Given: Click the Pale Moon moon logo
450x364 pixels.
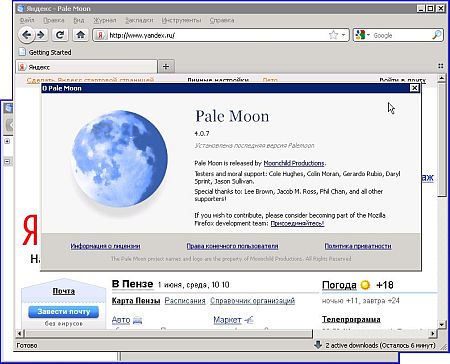Looking at the screenshot, I should (x=120, y=159).
